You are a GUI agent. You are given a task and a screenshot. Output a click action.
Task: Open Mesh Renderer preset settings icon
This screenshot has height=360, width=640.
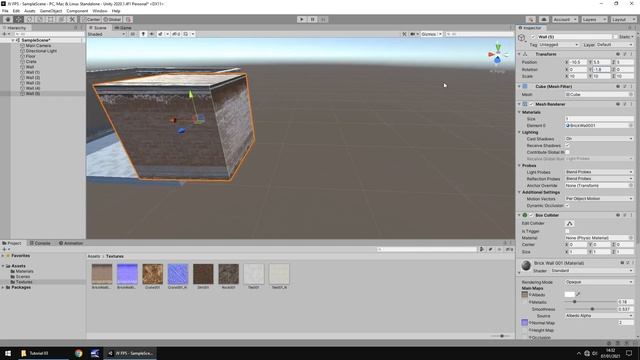(624, 104)
